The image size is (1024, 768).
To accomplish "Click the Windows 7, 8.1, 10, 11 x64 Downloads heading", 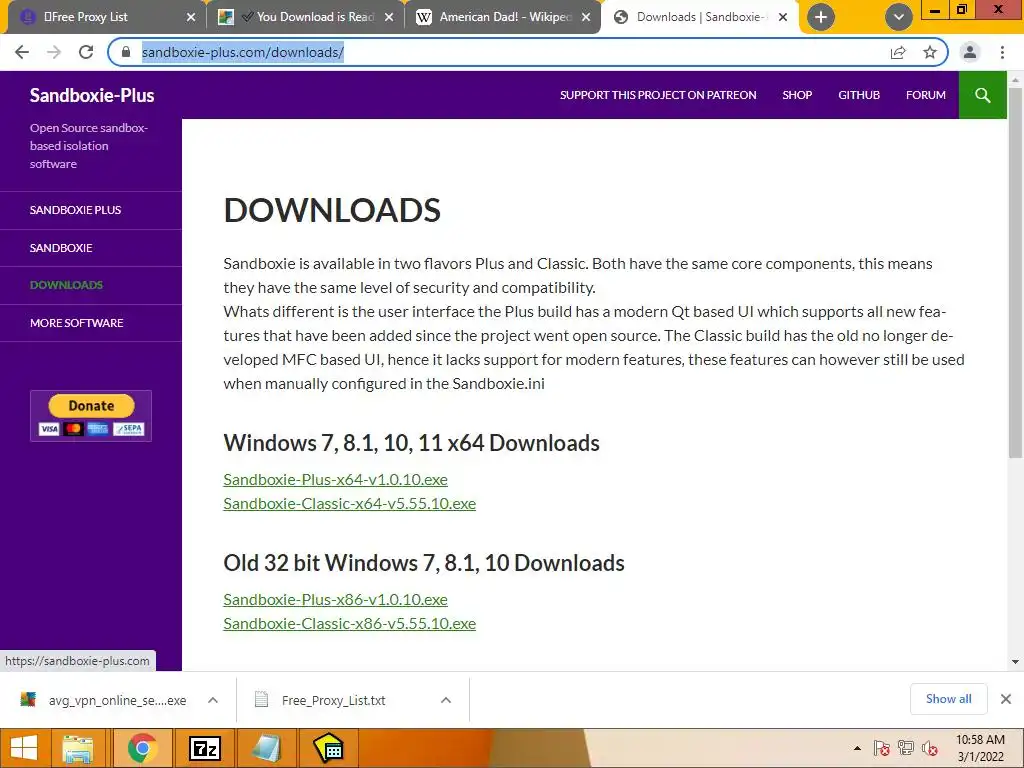I will click(x=411, y=443).
